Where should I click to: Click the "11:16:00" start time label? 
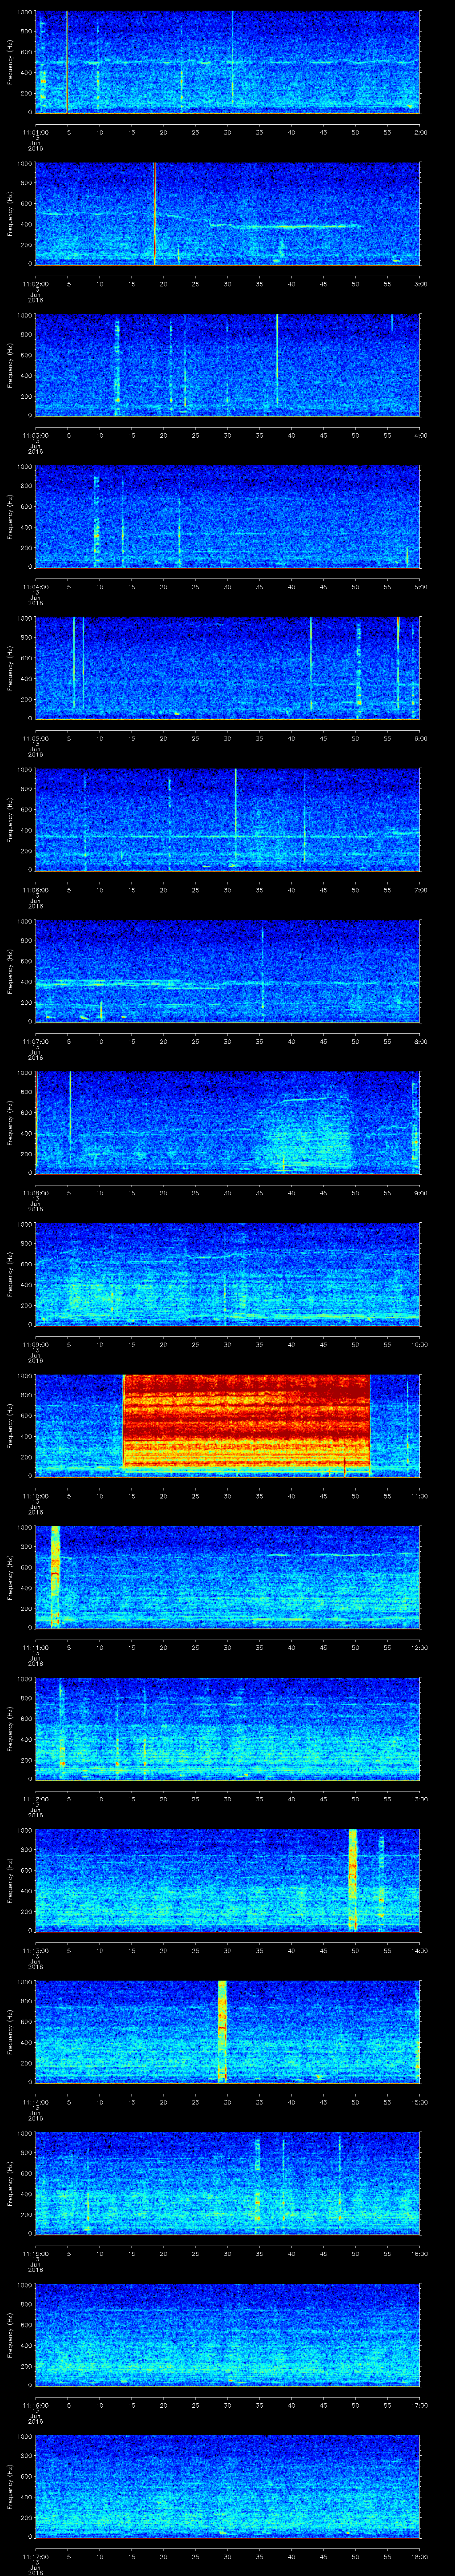tap(36, 2405)
